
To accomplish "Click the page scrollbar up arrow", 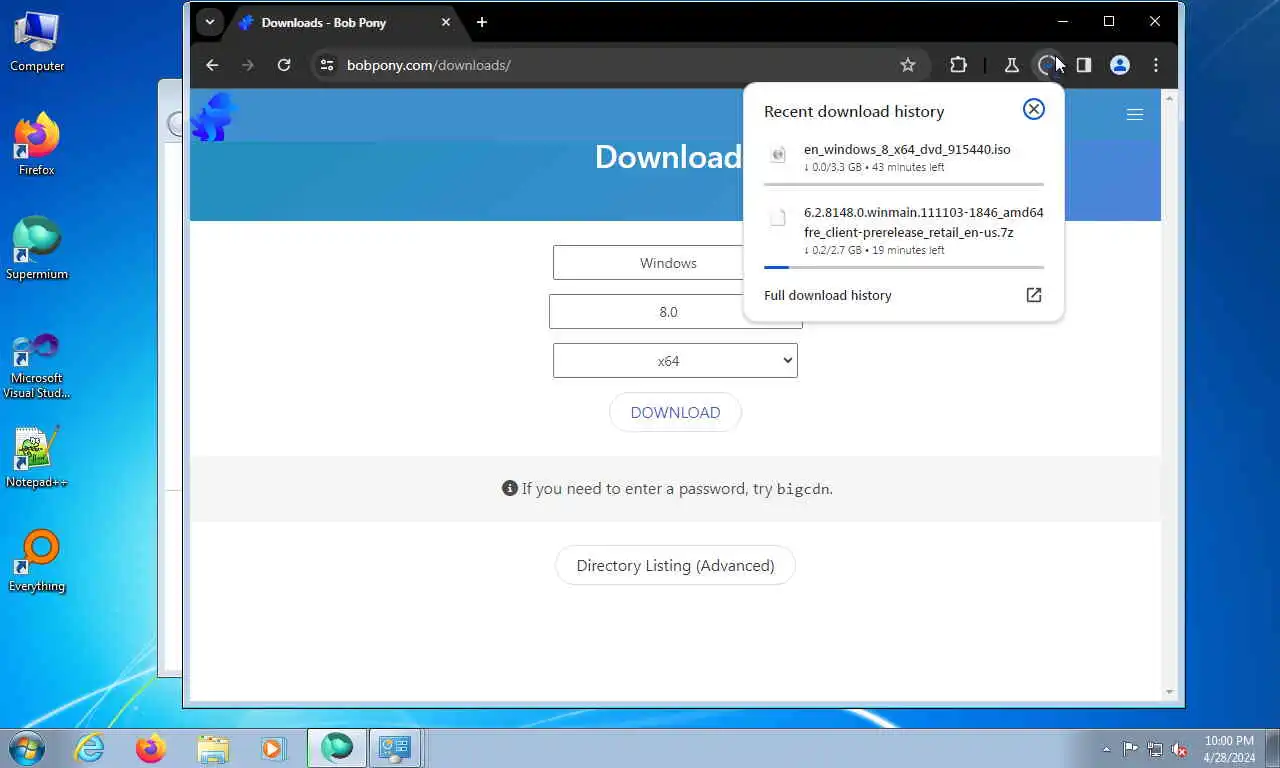I will [x=1169, y=98].
